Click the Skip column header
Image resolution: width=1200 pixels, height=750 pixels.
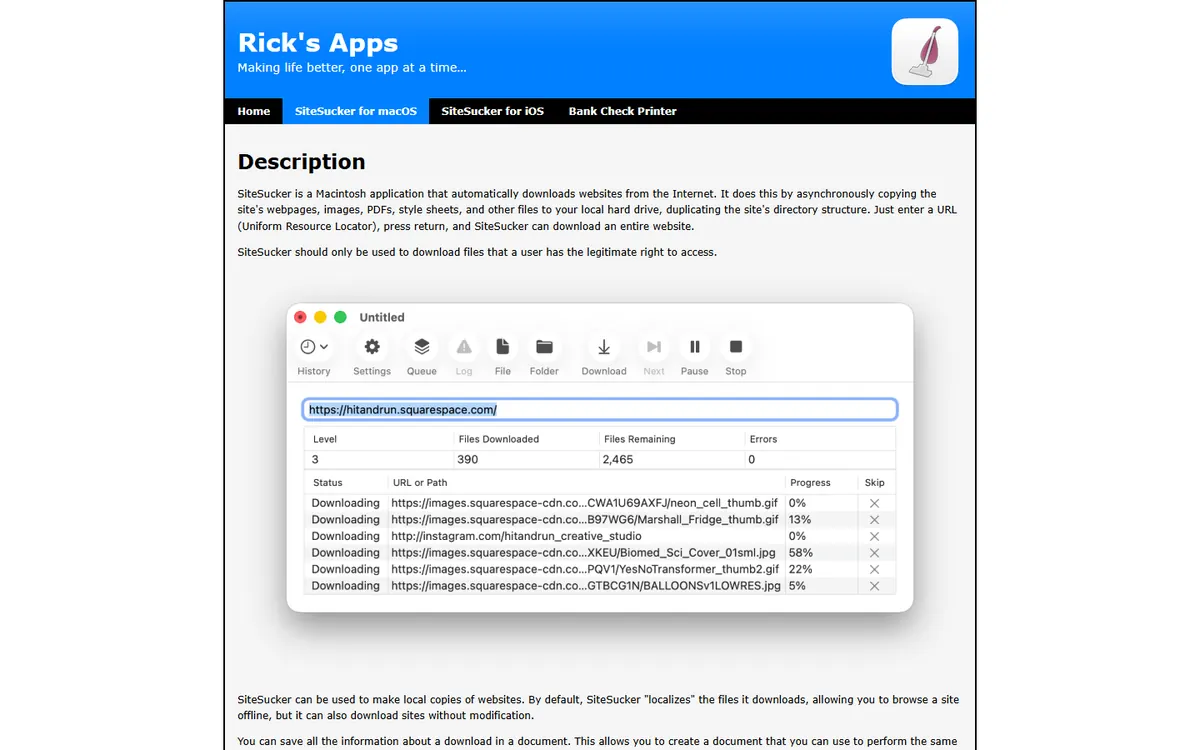[875, 482]
